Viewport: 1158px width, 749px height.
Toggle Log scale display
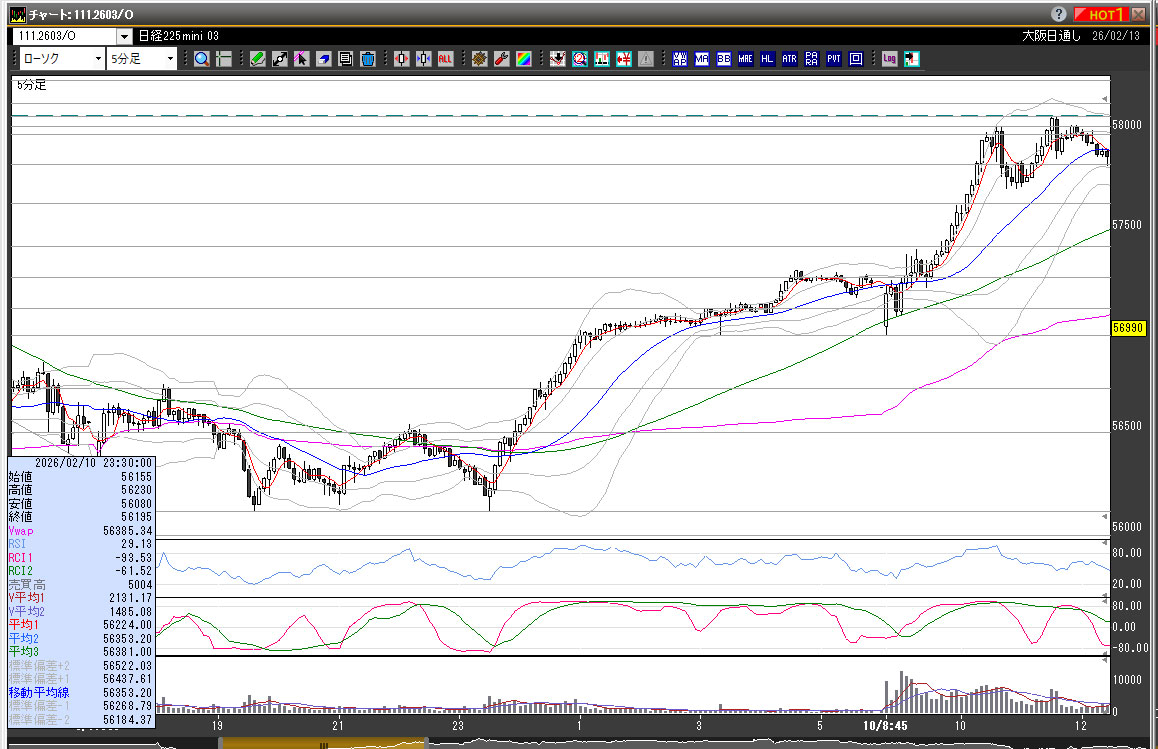(x=889, y=59)
